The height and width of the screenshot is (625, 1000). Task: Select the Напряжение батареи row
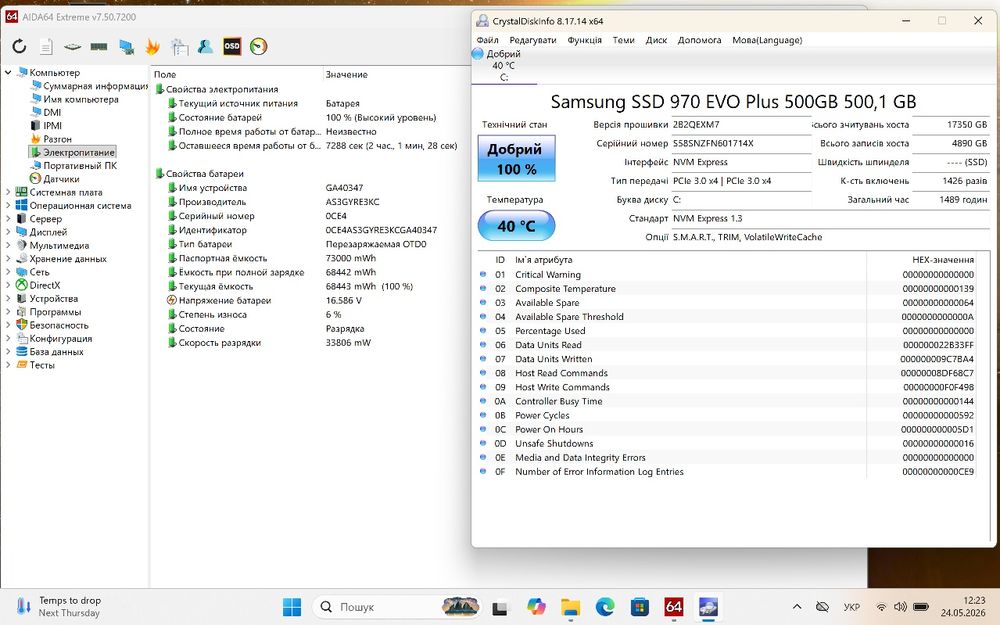point(311,300)
